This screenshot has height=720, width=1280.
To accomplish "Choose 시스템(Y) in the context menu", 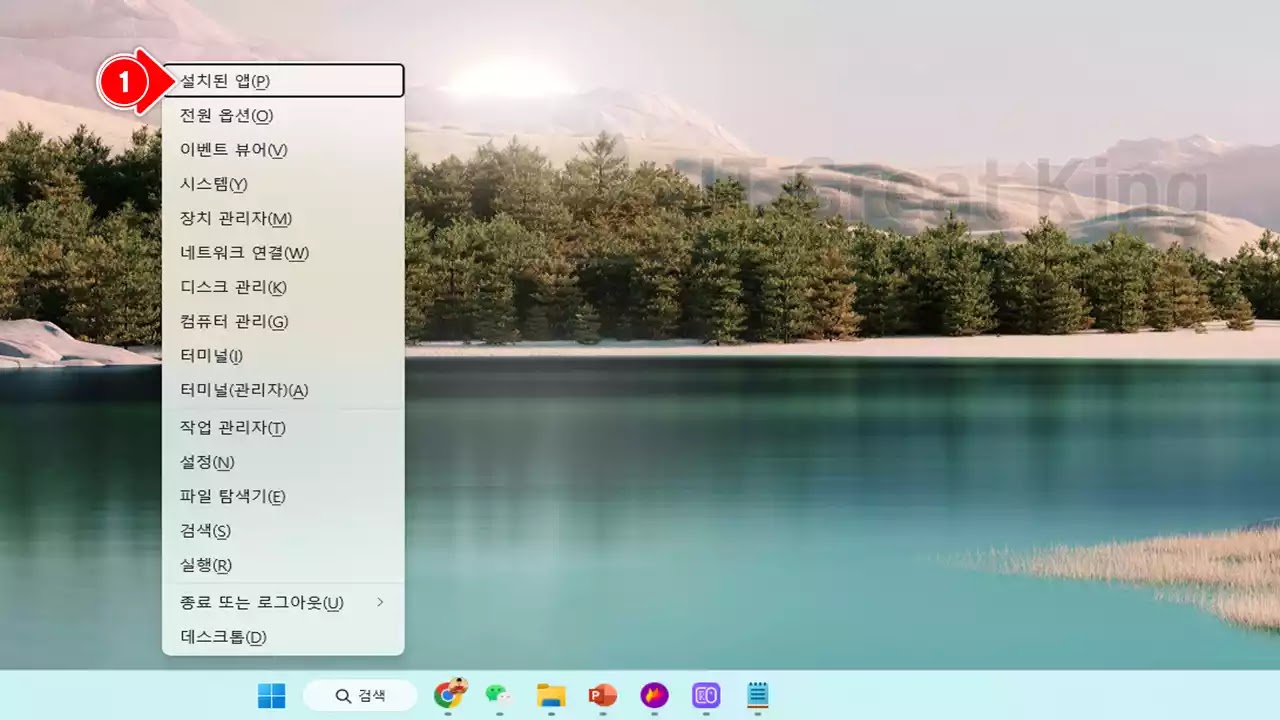I will pos(283,184).
